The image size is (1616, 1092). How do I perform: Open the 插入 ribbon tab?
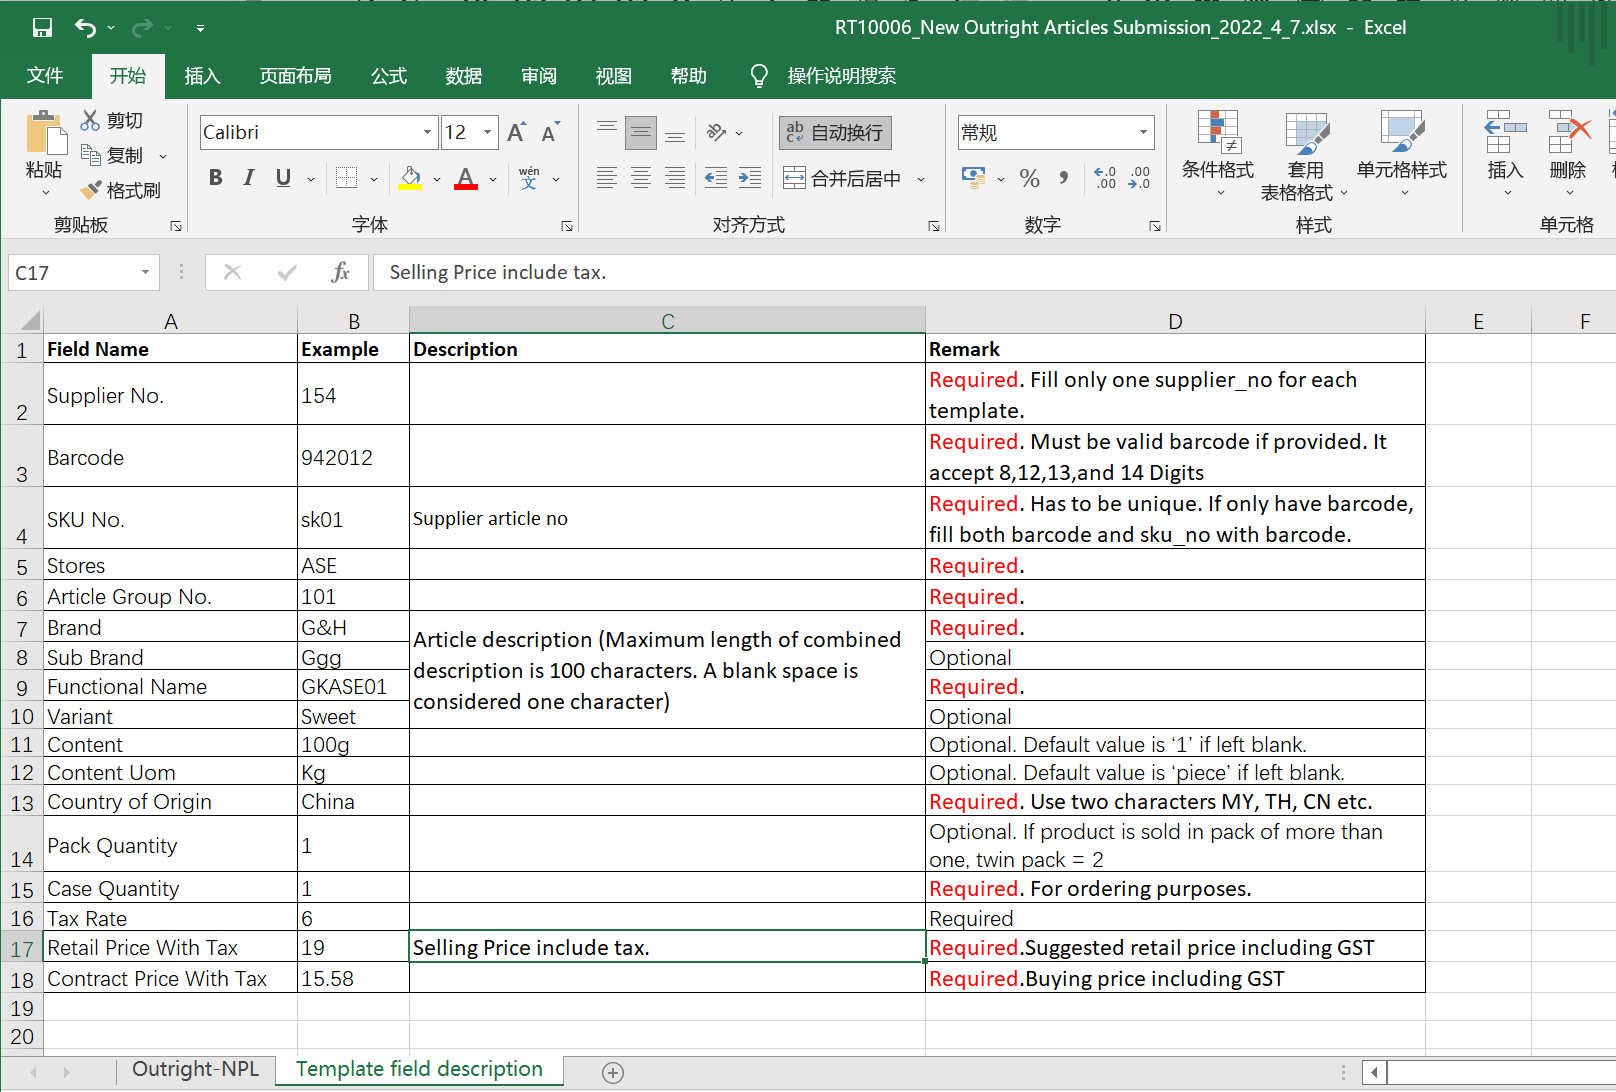pyautogui.click(x=202, y=76)
